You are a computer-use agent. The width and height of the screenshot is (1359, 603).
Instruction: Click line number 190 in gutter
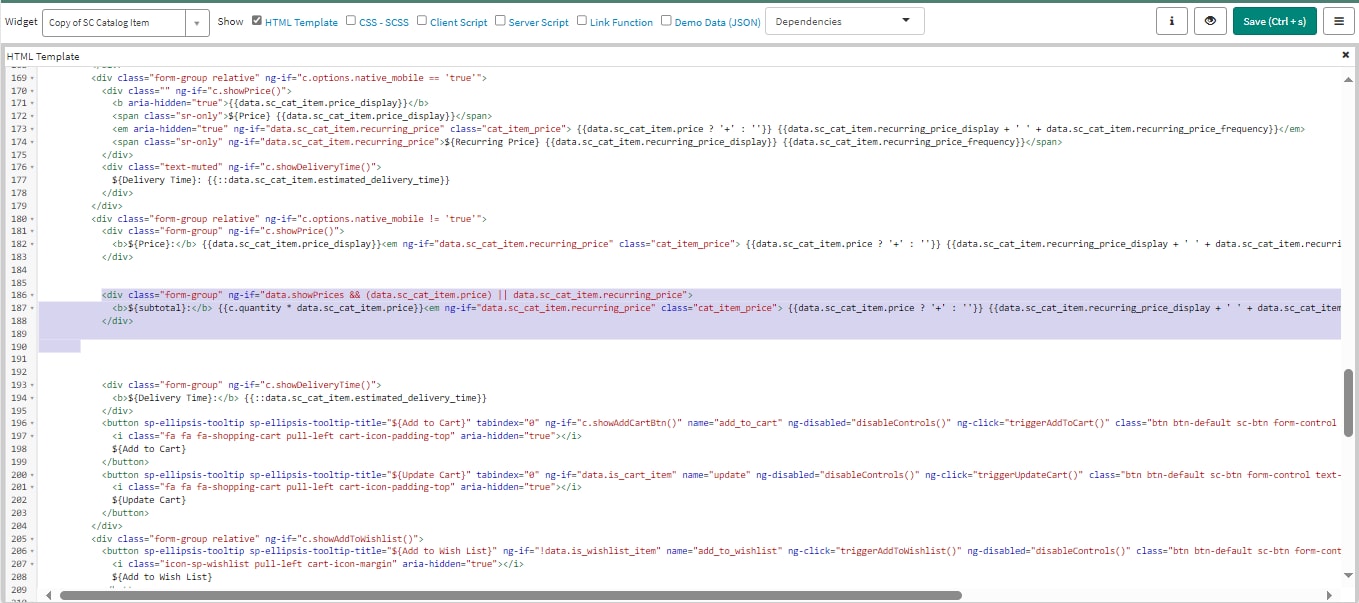pos(19,346)
